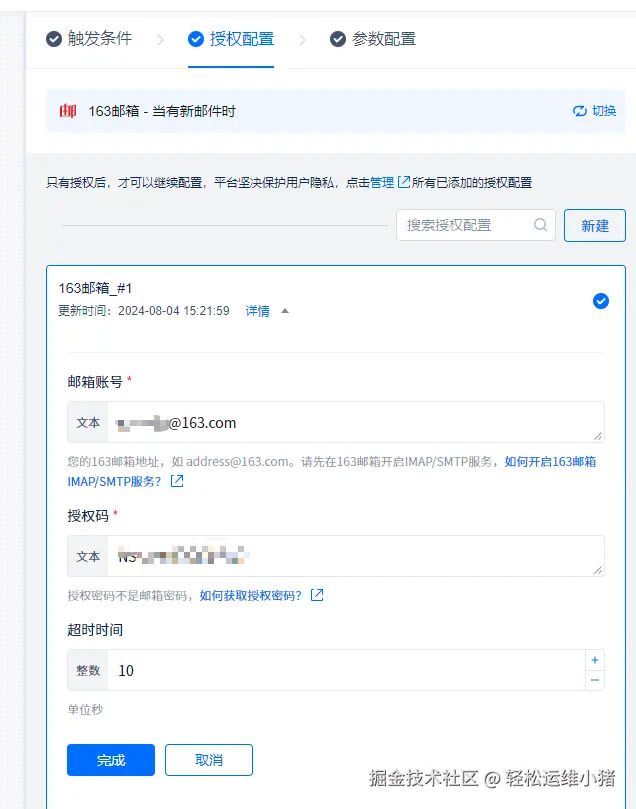Screen dimensions: 636x809
Task: Click the 单位秒 hint text
Action: [85, 709]
